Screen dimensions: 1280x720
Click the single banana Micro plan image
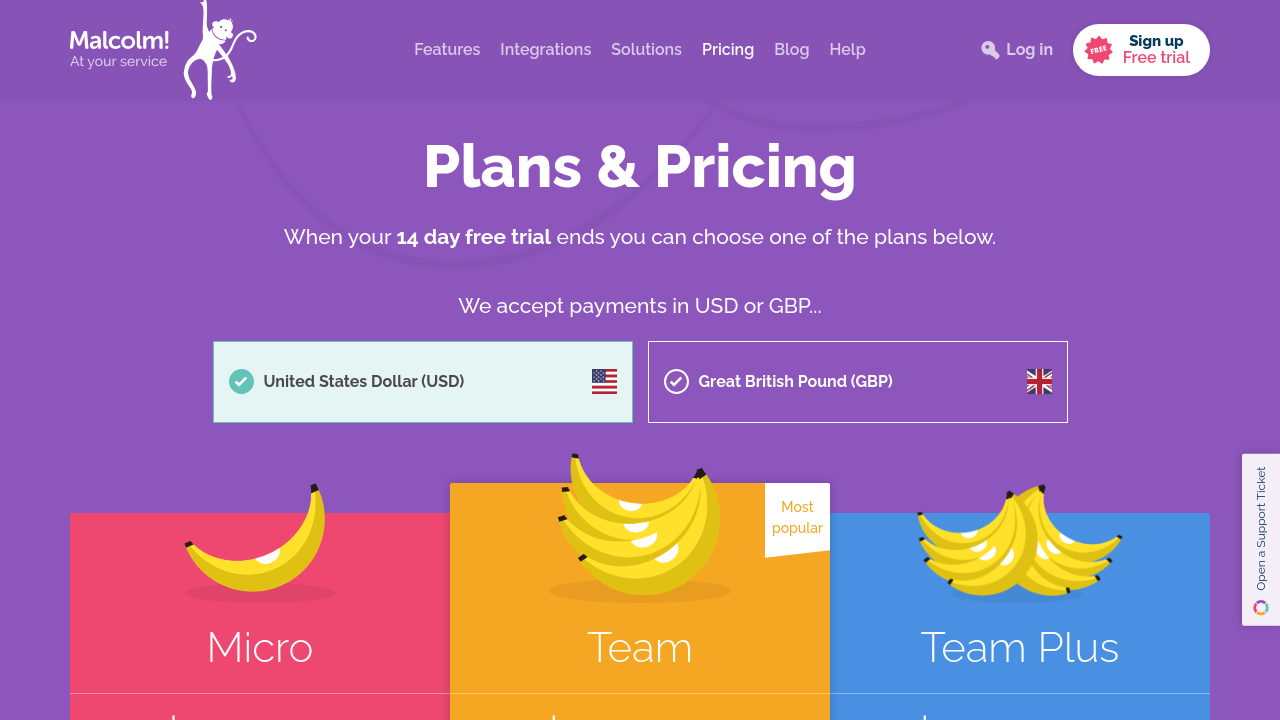point(257,540)
